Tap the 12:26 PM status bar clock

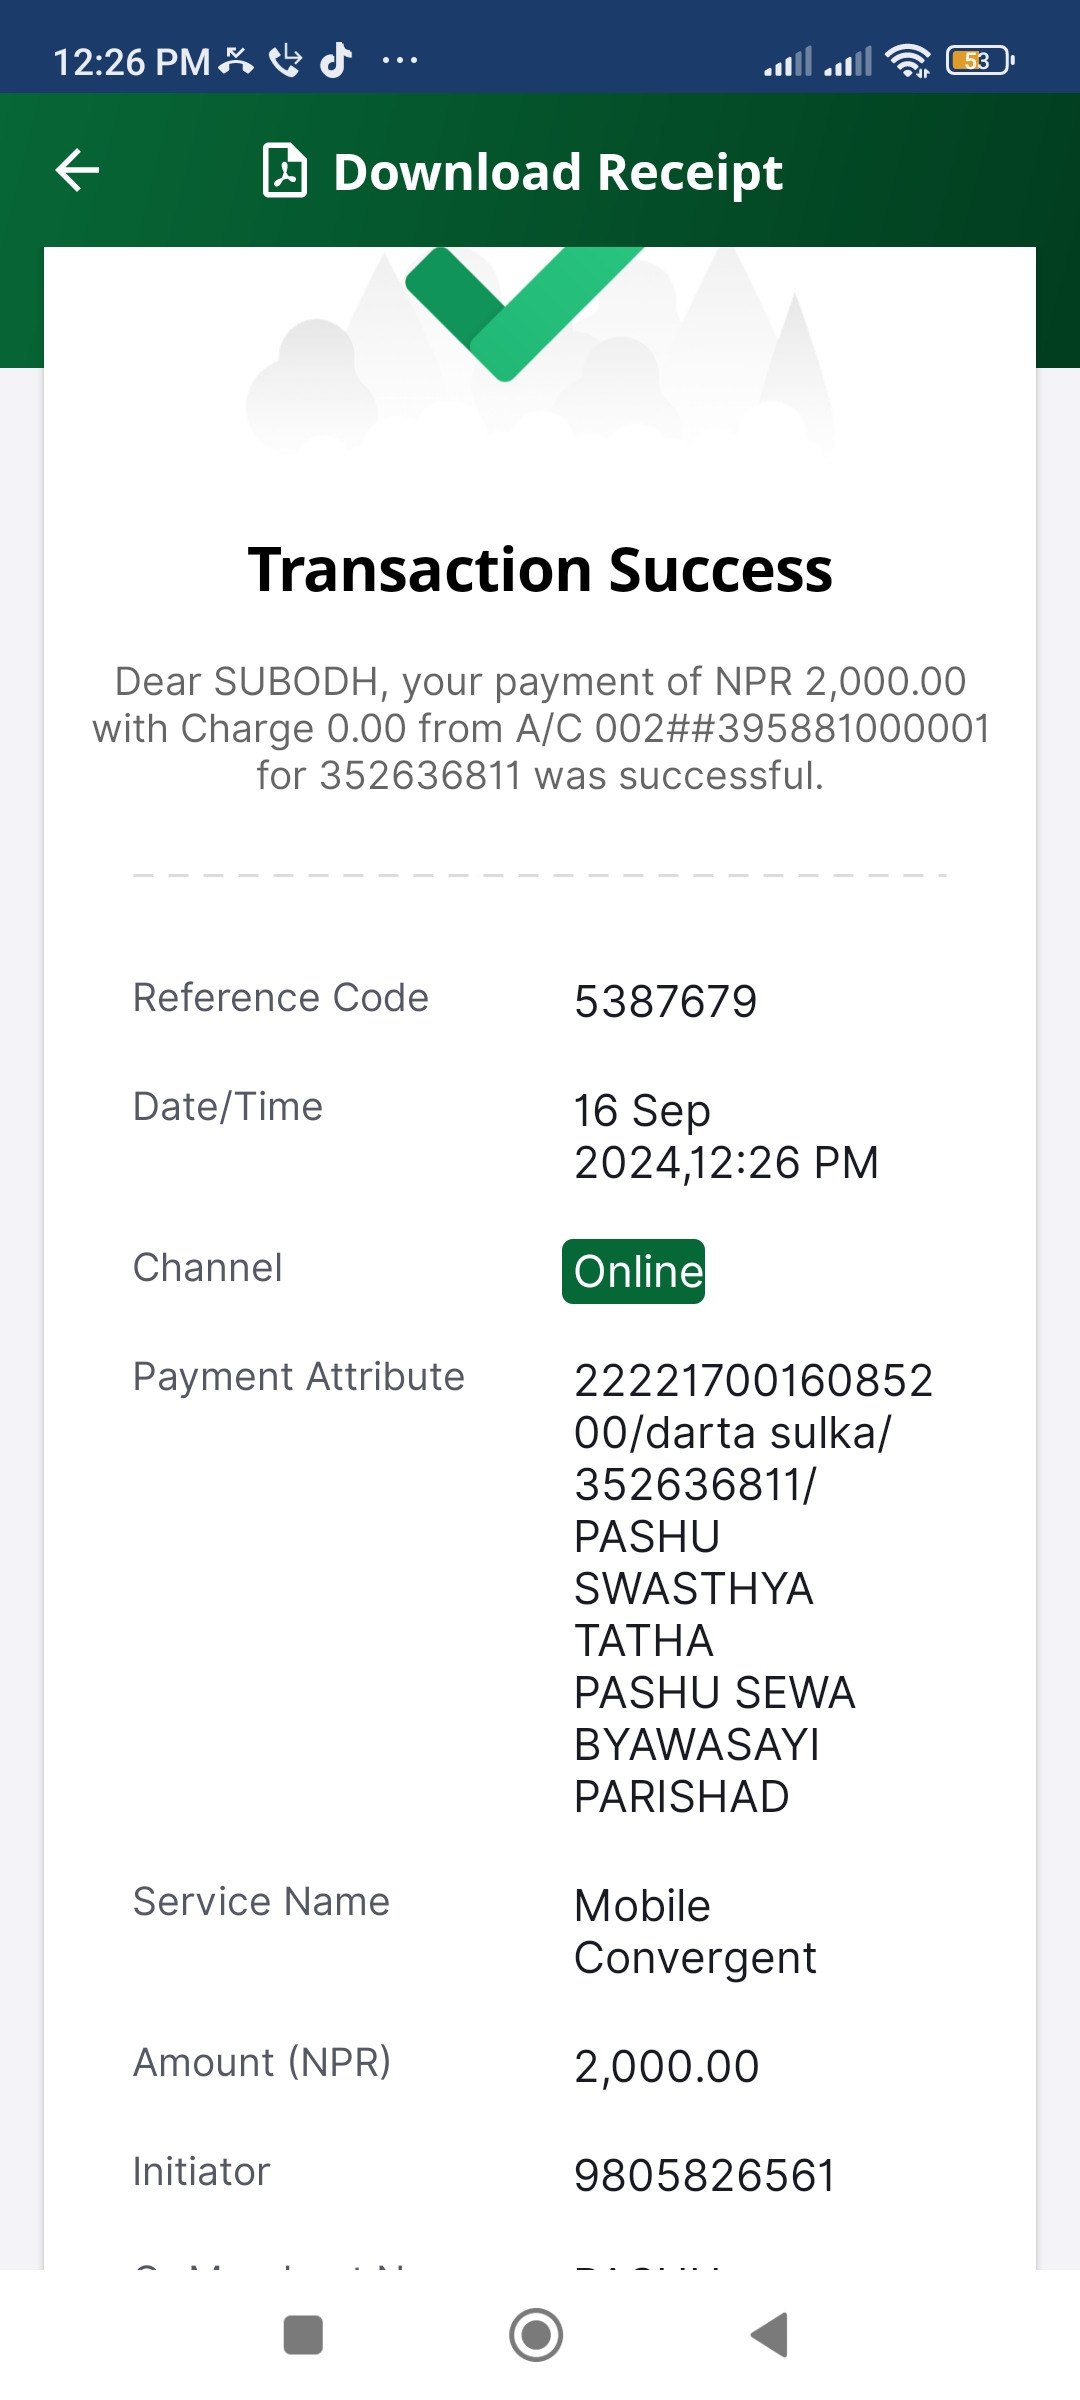131,62
